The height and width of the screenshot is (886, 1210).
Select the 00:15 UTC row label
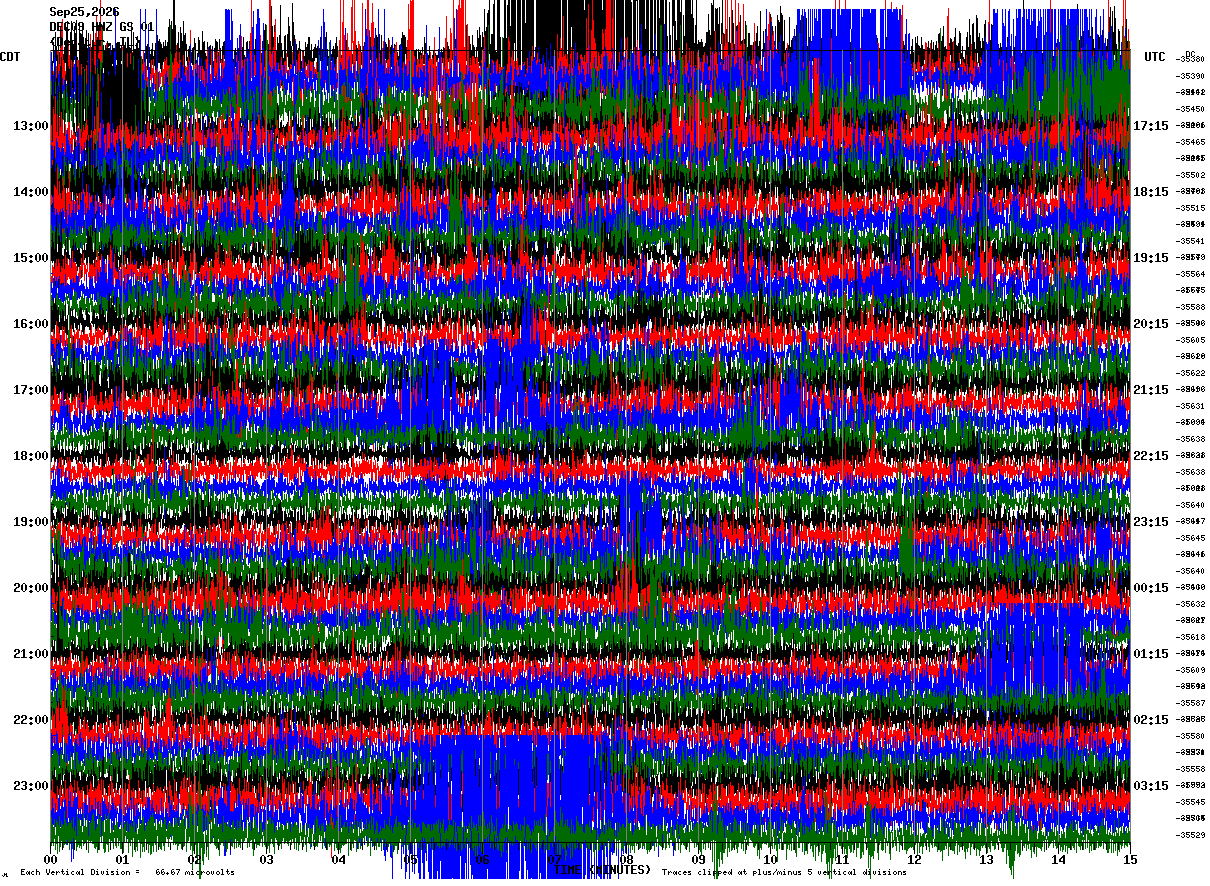tap(1151, 588)
